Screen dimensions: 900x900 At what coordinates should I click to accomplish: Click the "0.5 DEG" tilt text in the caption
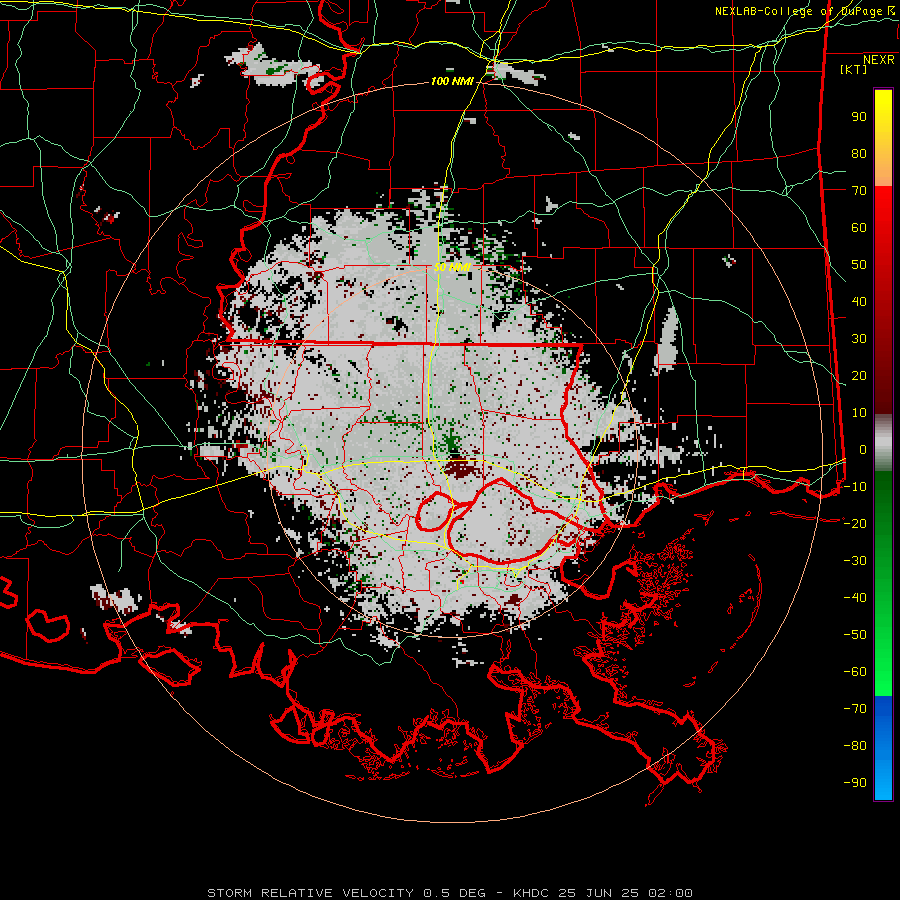point(454,893)
